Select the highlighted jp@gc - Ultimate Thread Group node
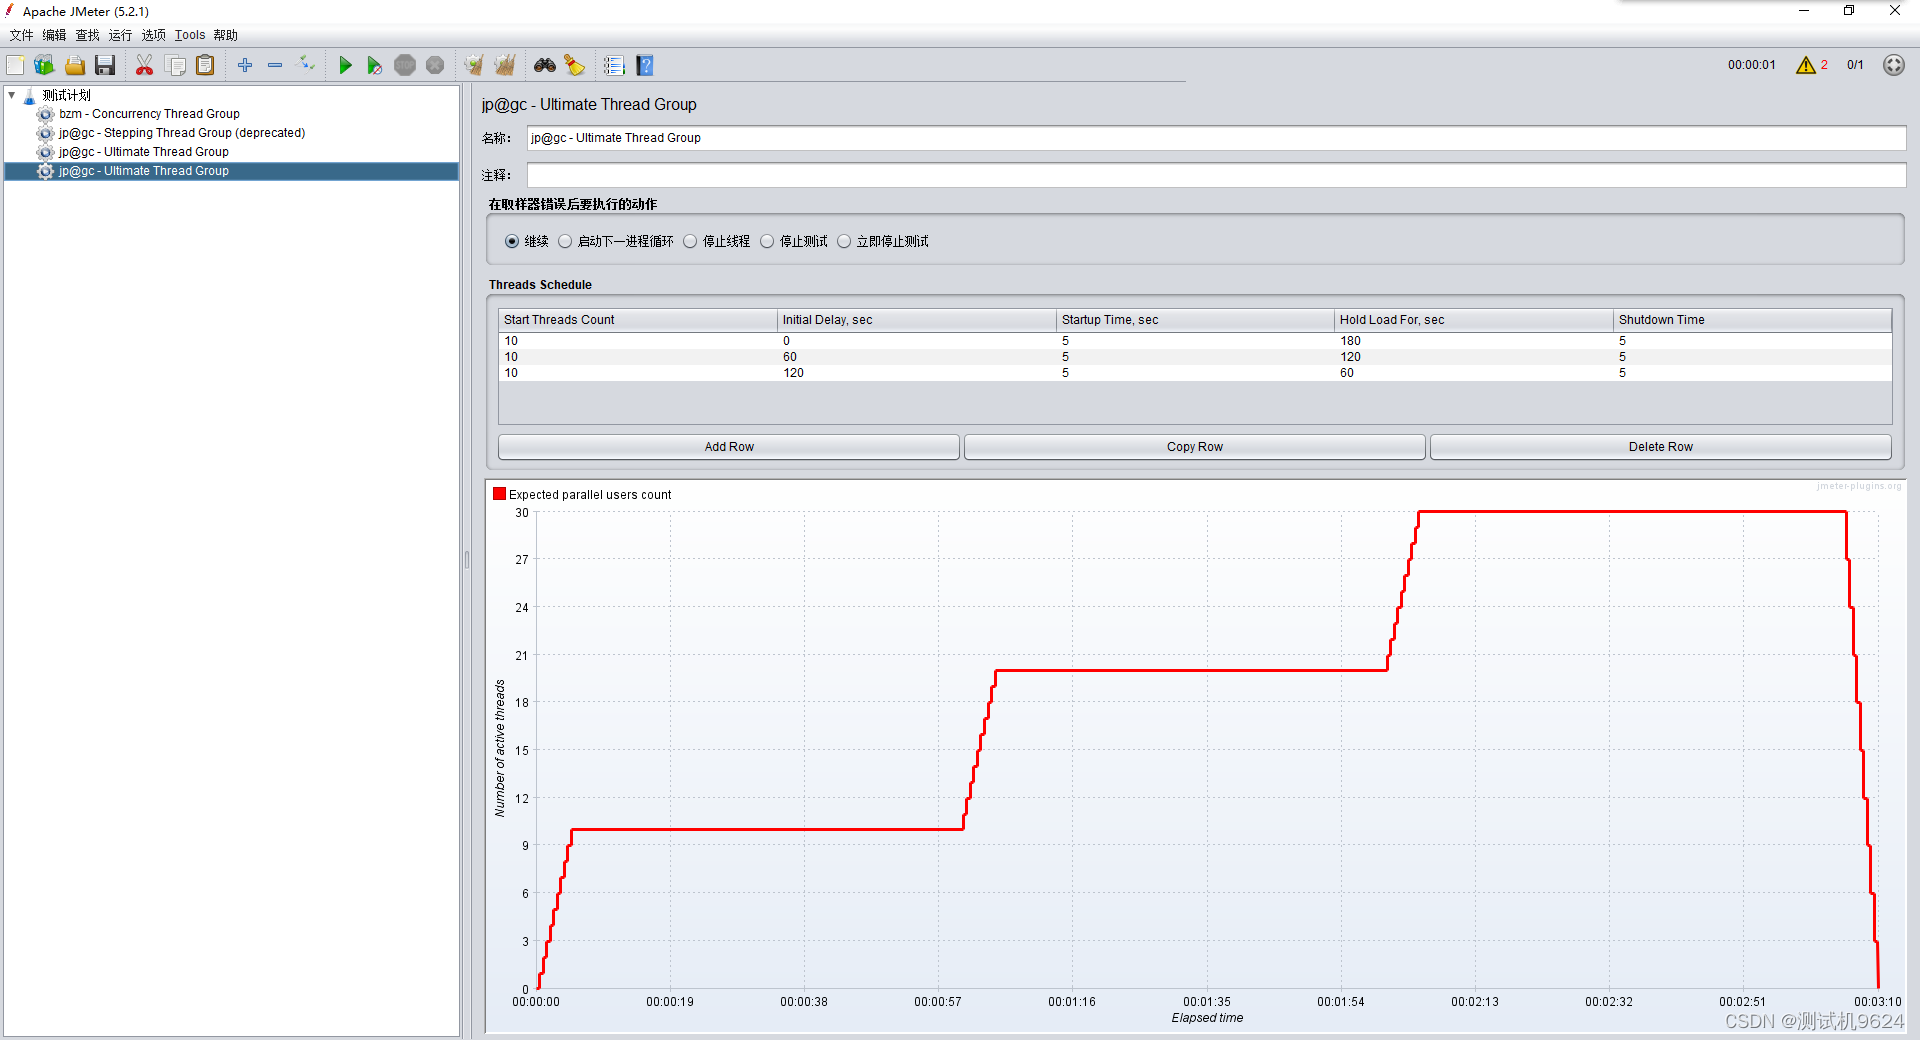 144,171
